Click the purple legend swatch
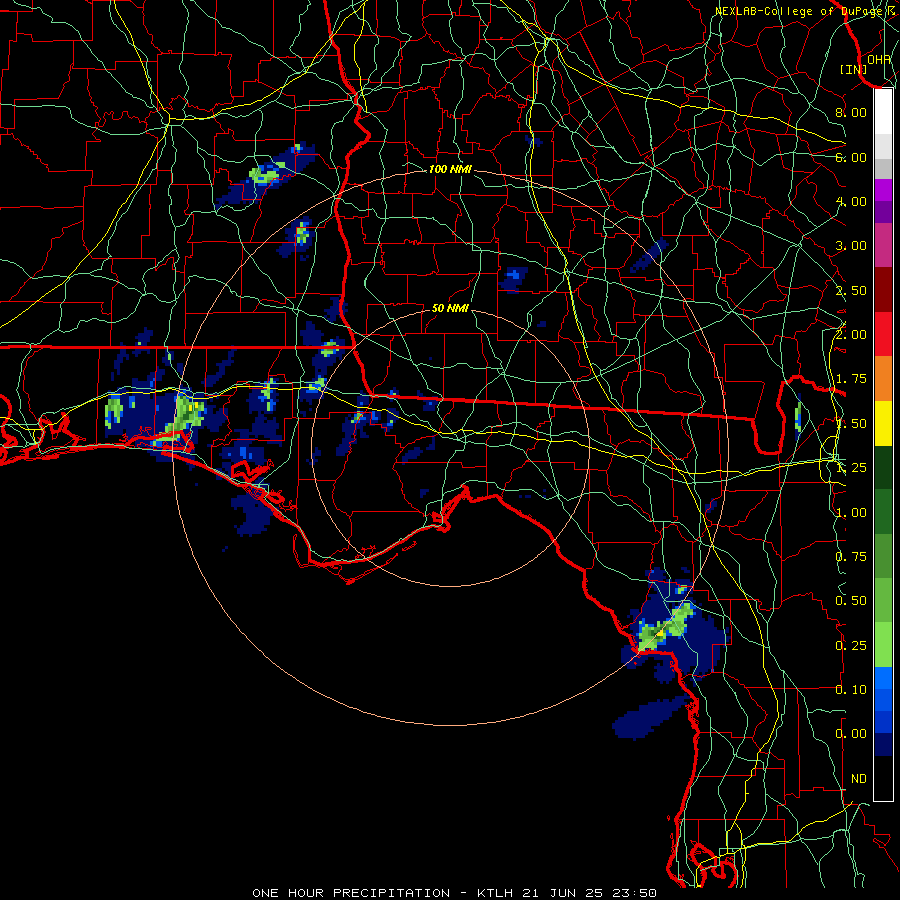Image resolution: width=900 pixels, height=900 pixels. [x=883, y=190]
